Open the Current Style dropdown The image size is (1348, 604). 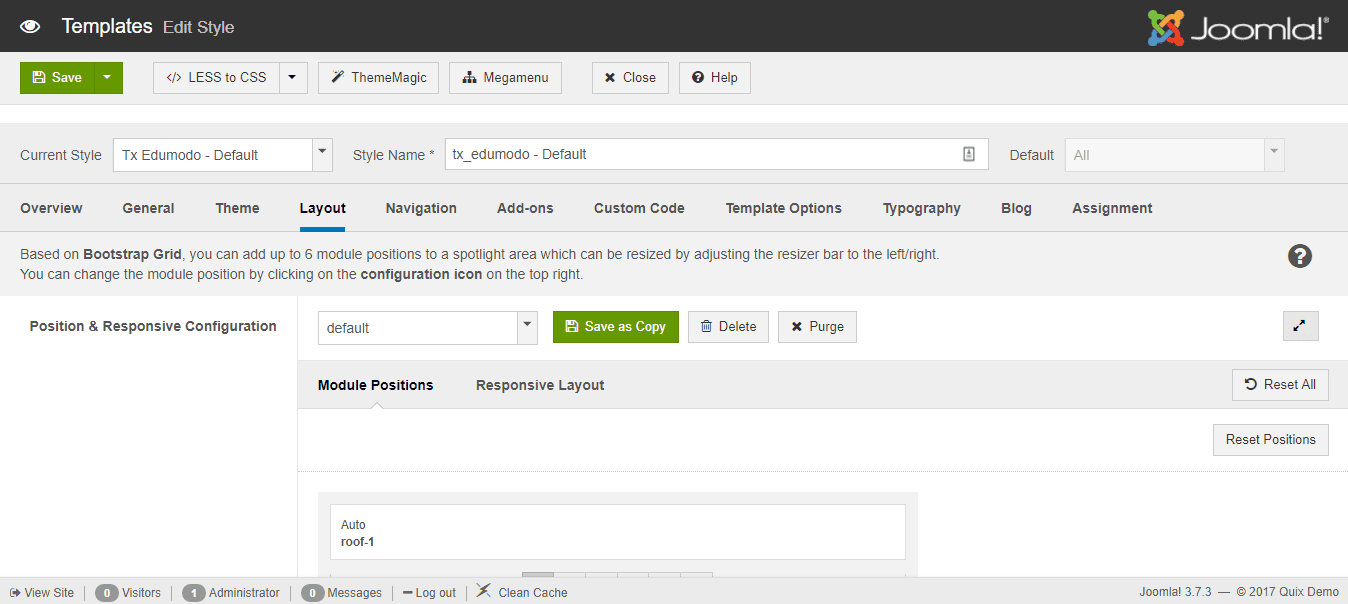(320, 154)
